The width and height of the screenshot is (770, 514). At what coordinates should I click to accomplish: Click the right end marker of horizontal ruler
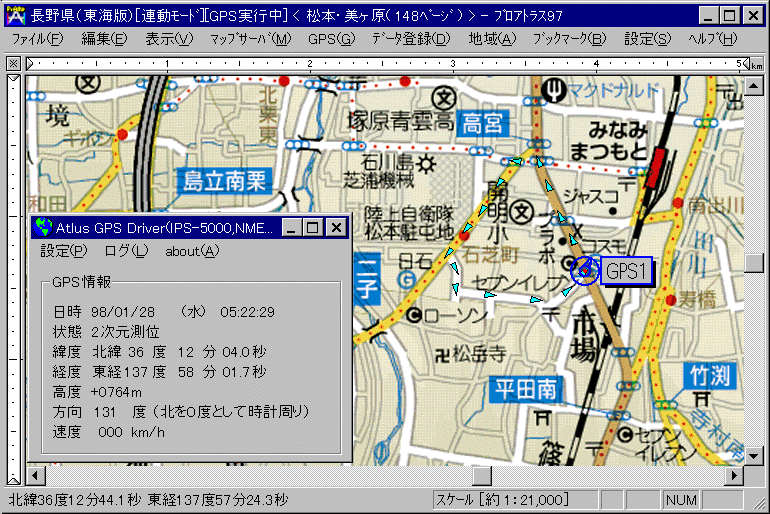(746, 63)
